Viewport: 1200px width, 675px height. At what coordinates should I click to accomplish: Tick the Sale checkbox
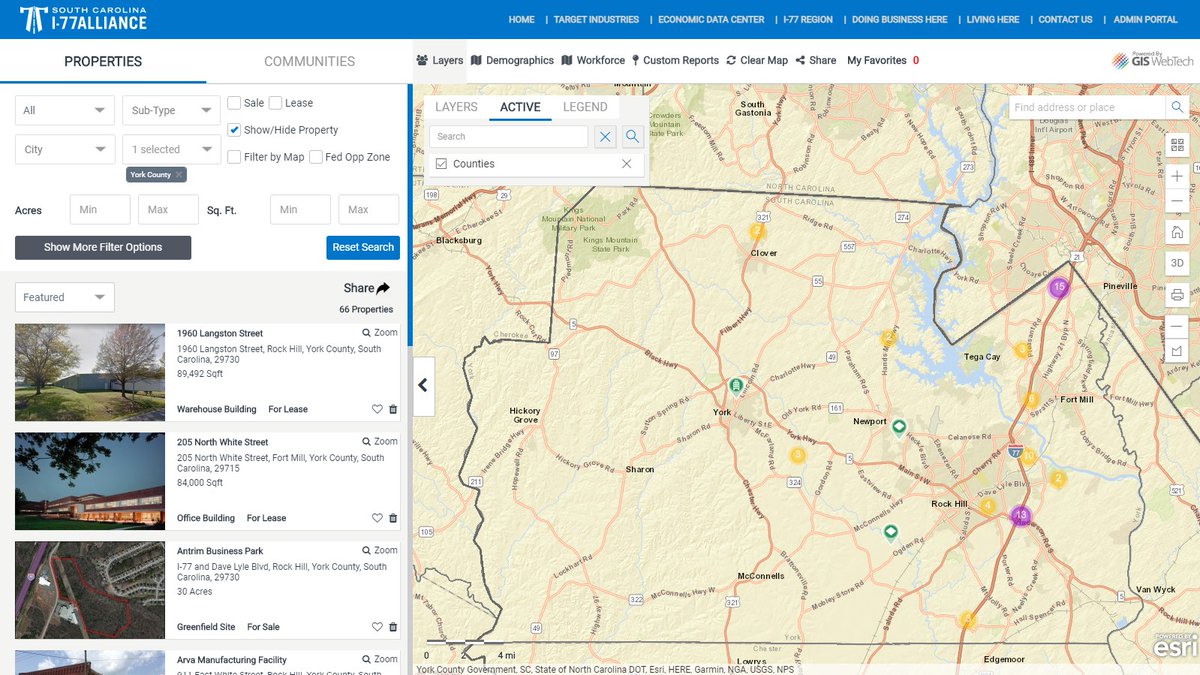[x=234, y=103]
